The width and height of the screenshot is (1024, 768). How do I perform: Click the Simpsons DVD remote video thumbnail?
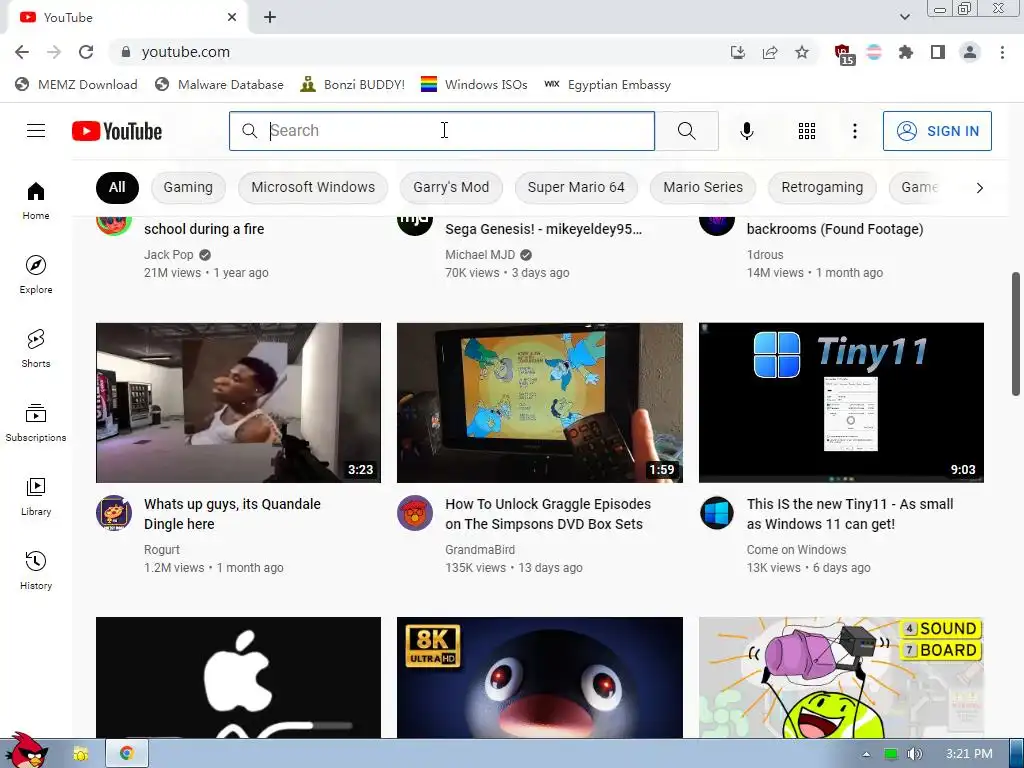click(539, 402)
